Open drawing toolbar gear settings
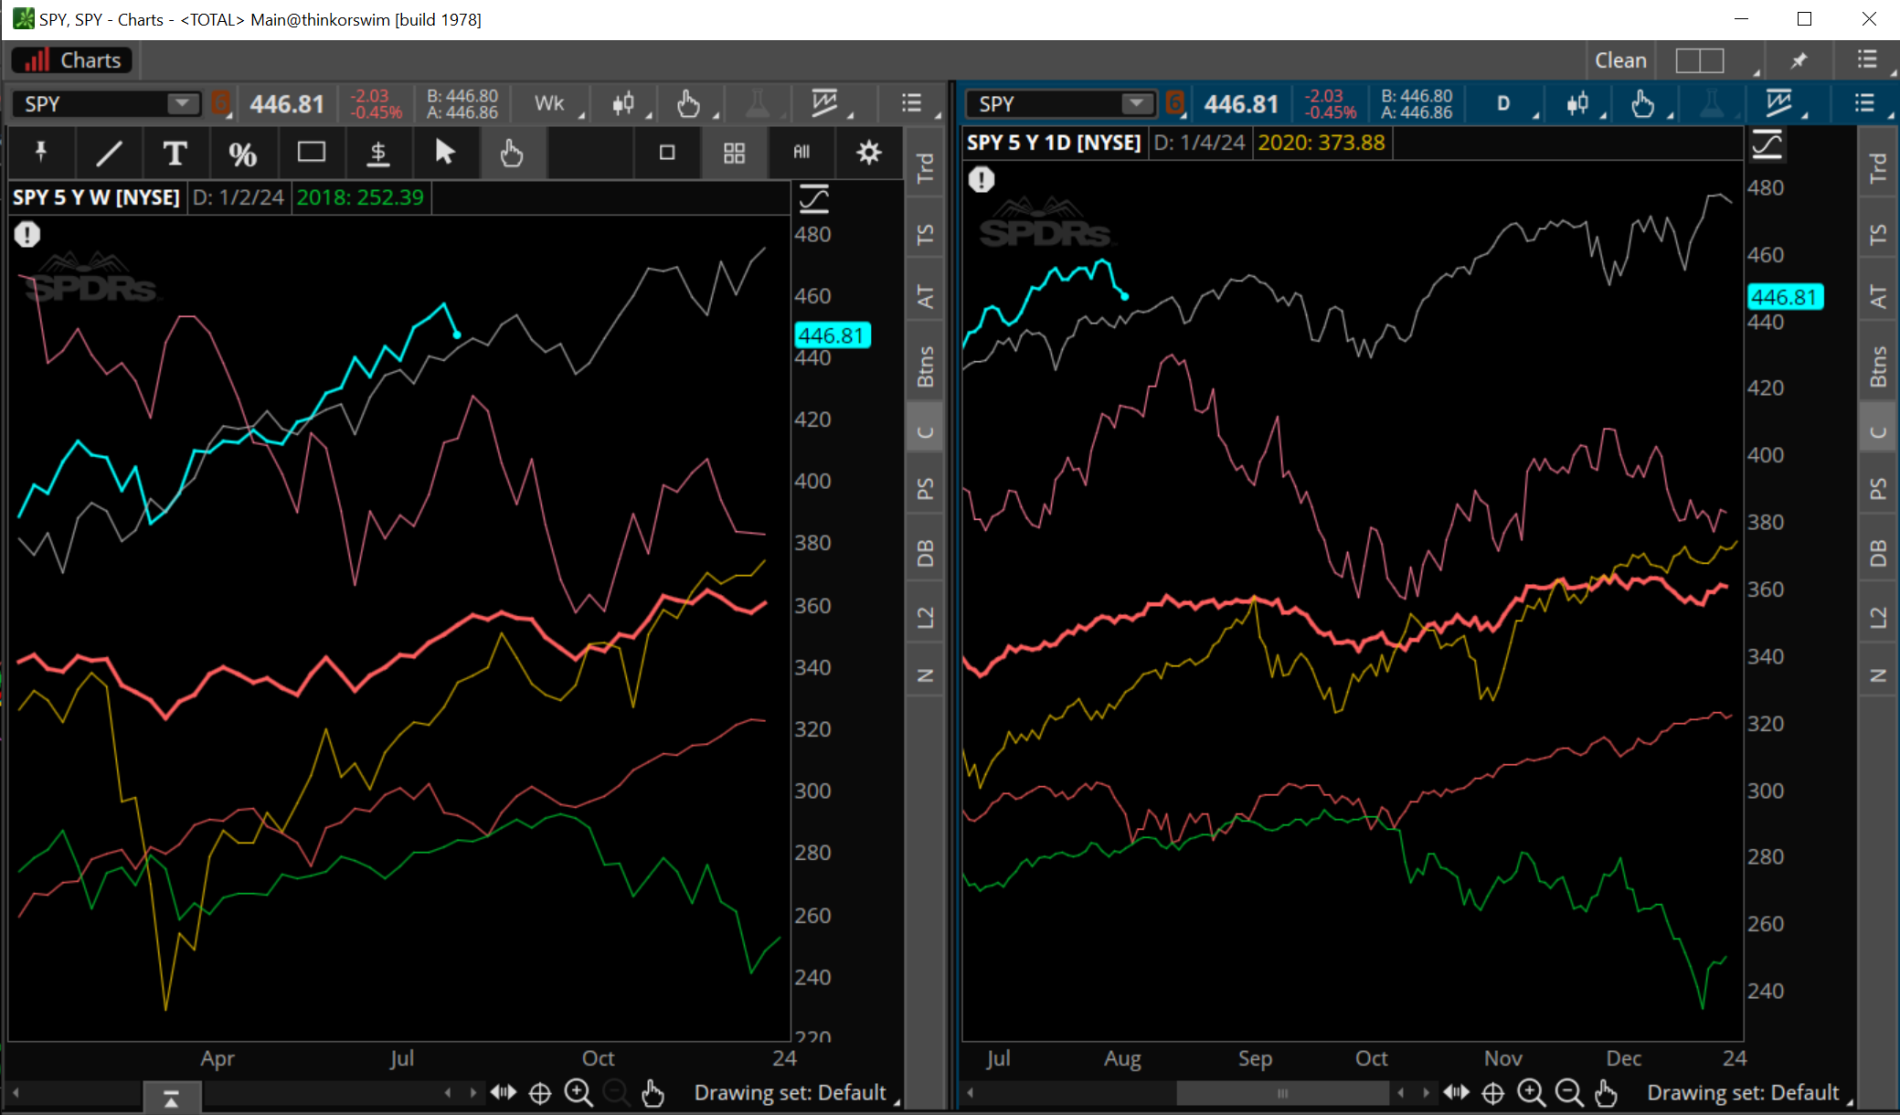 (x=869, y=152)
